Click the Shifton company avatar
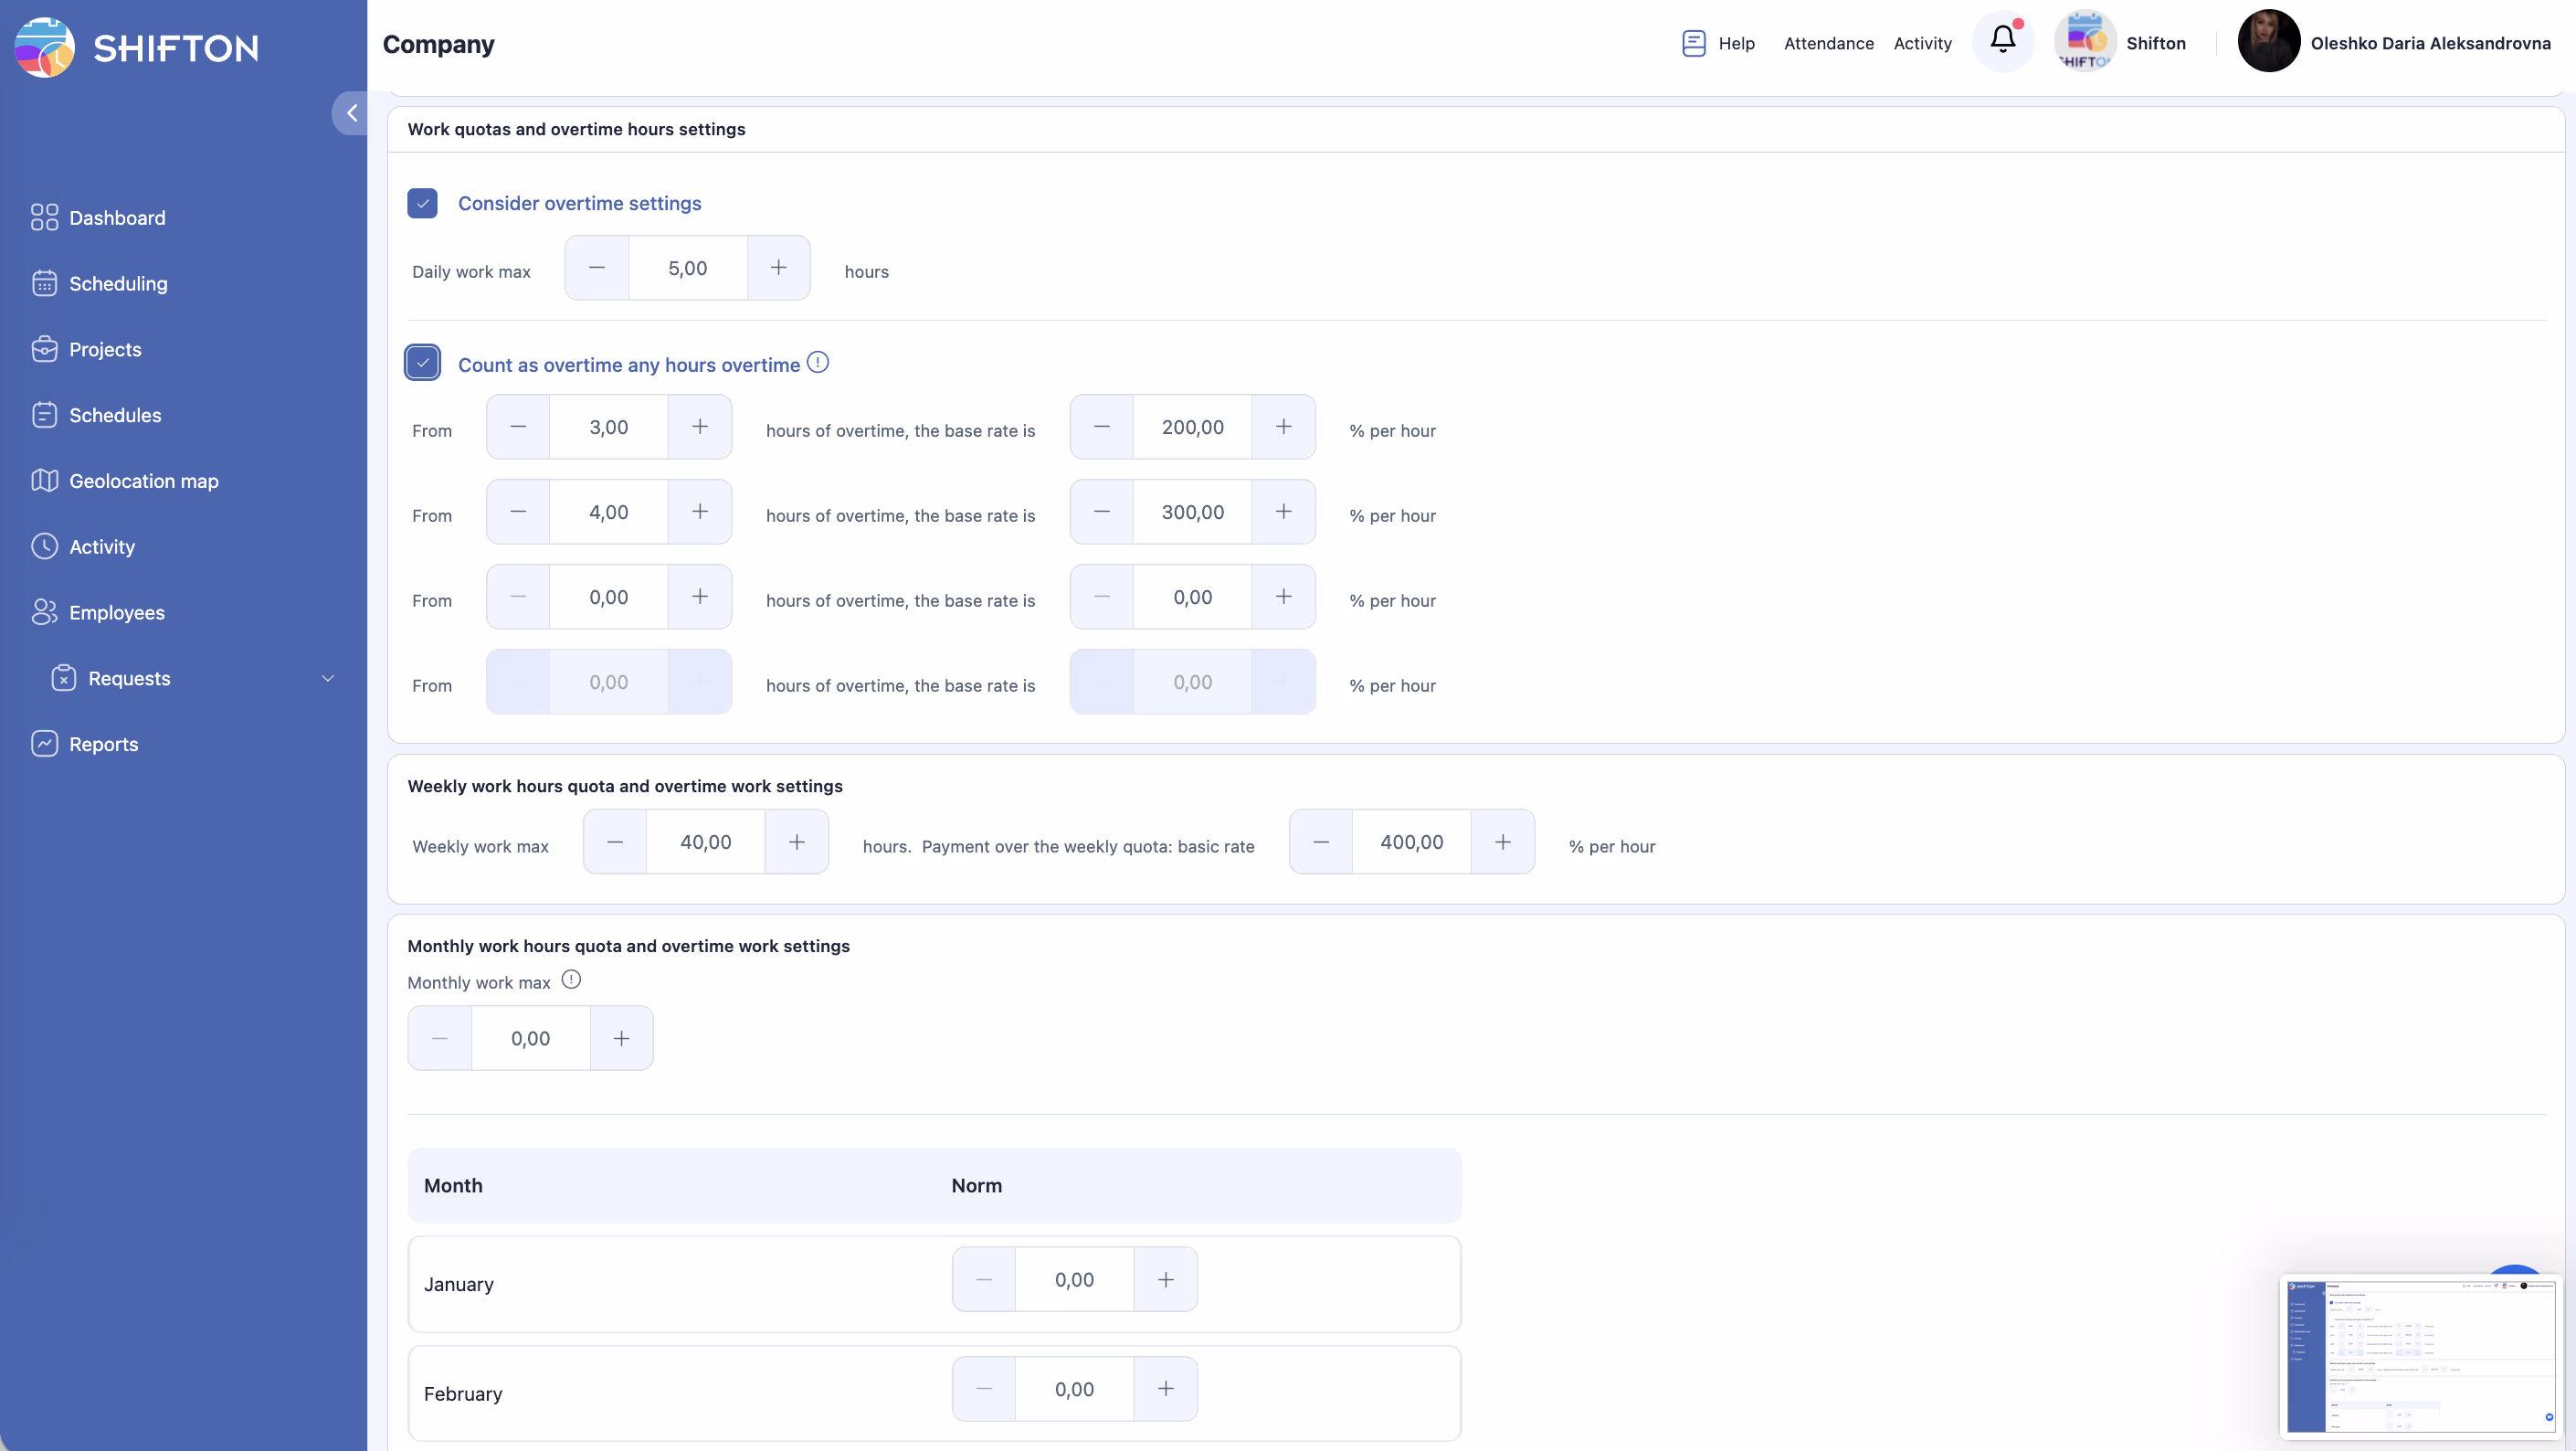Image resolution: width=2576 pixels, height=1451 pixels. coord(2084,41)
